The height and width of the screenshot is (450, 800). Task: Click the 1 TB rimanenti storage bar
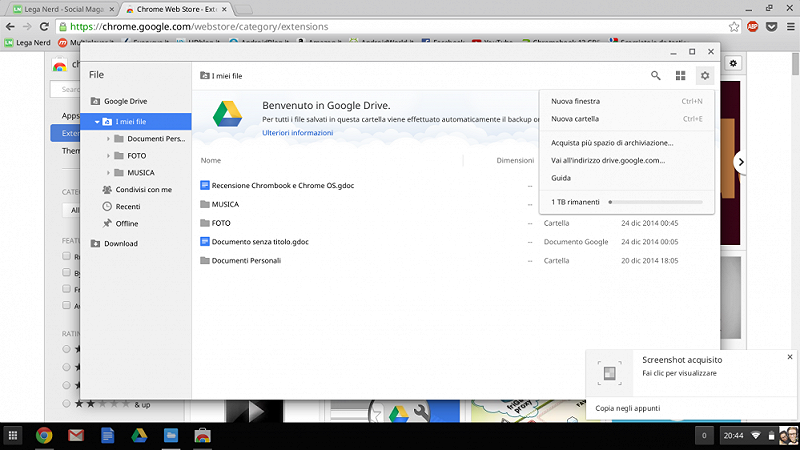click(x=656, y=202)
